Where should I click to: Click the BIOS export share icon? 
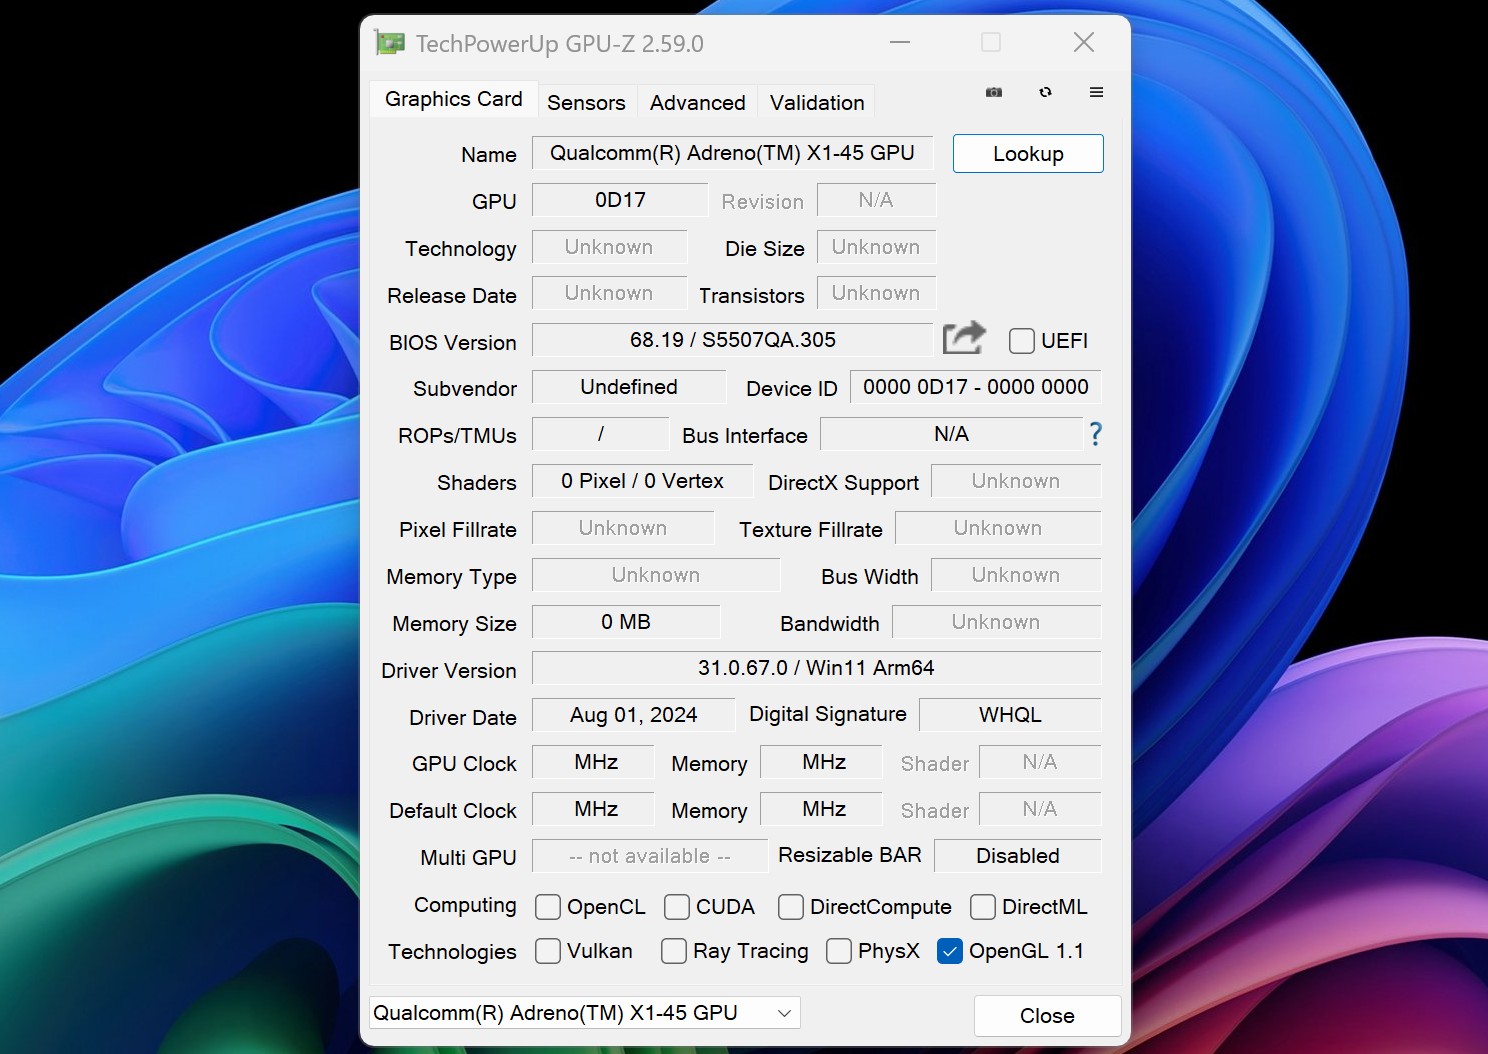pos(964,338)
